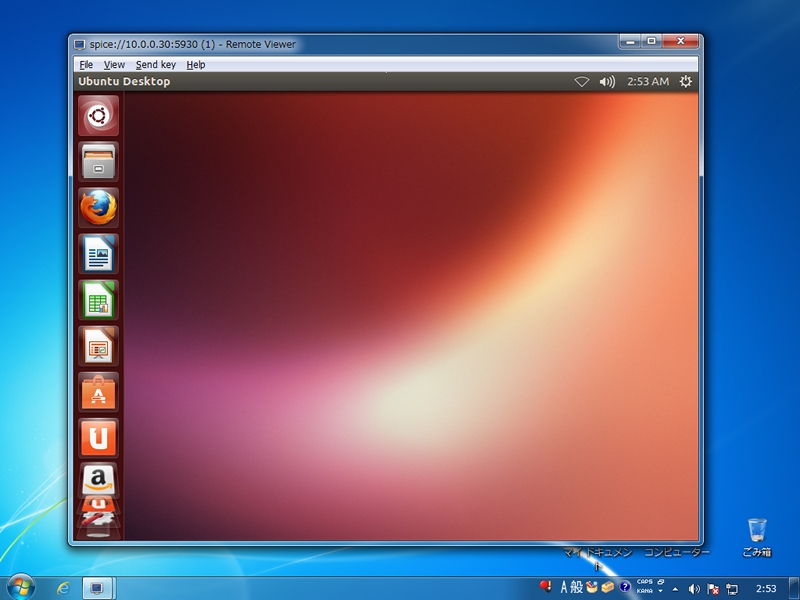Open the Help menu in Remote Viewer

[x=195, y=65]
